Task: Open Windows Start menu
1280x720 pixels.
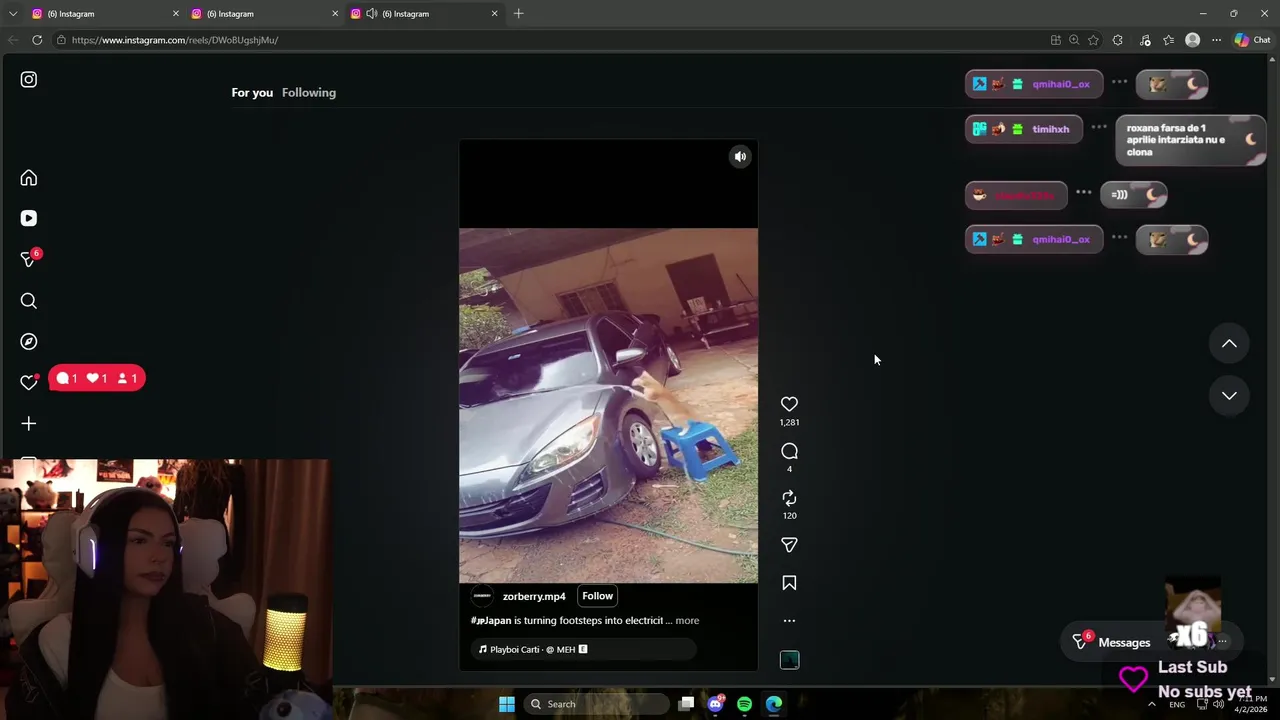Action: pyautogui.click(x=507, y=704)
